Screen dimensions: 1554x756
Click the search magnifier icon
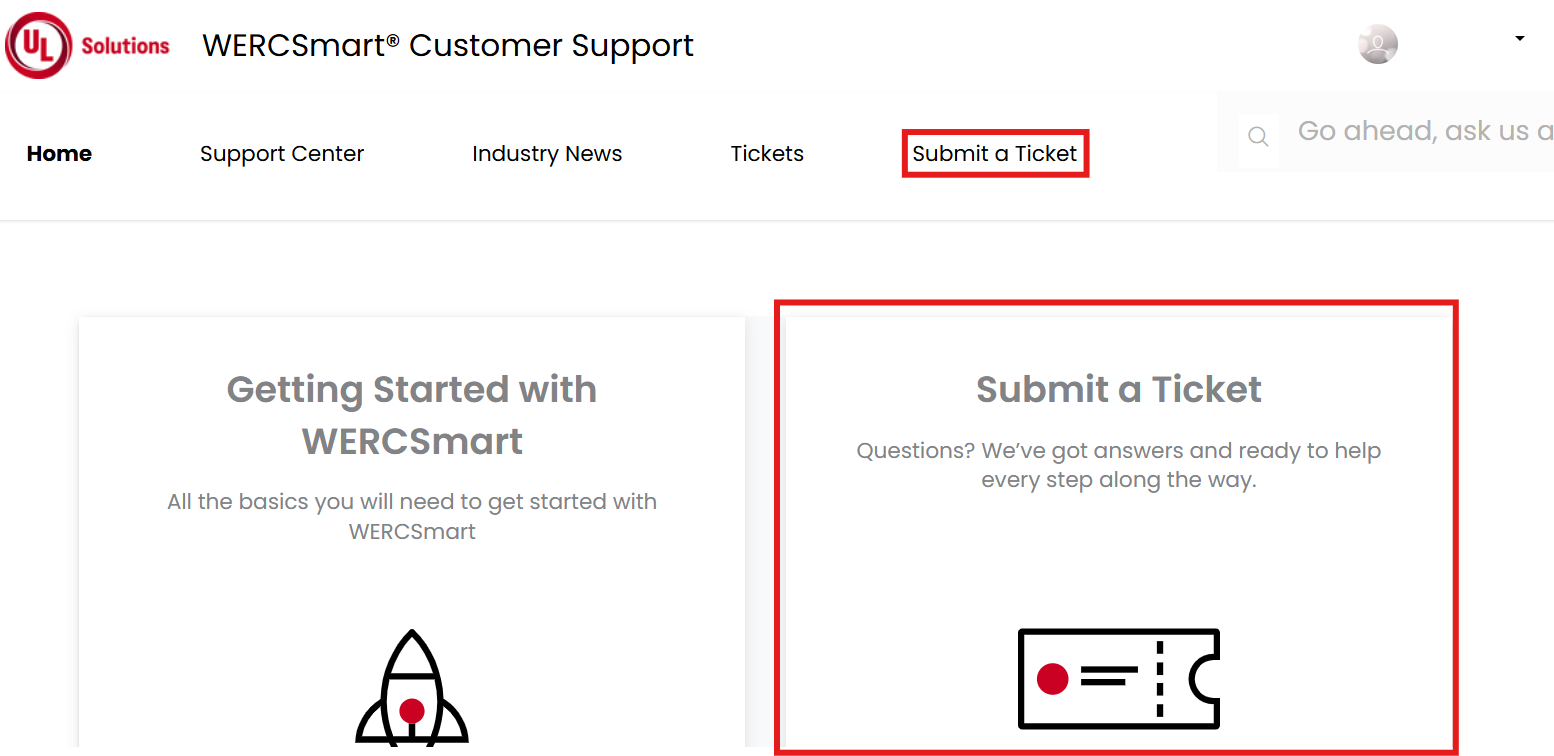point(1258,137)
